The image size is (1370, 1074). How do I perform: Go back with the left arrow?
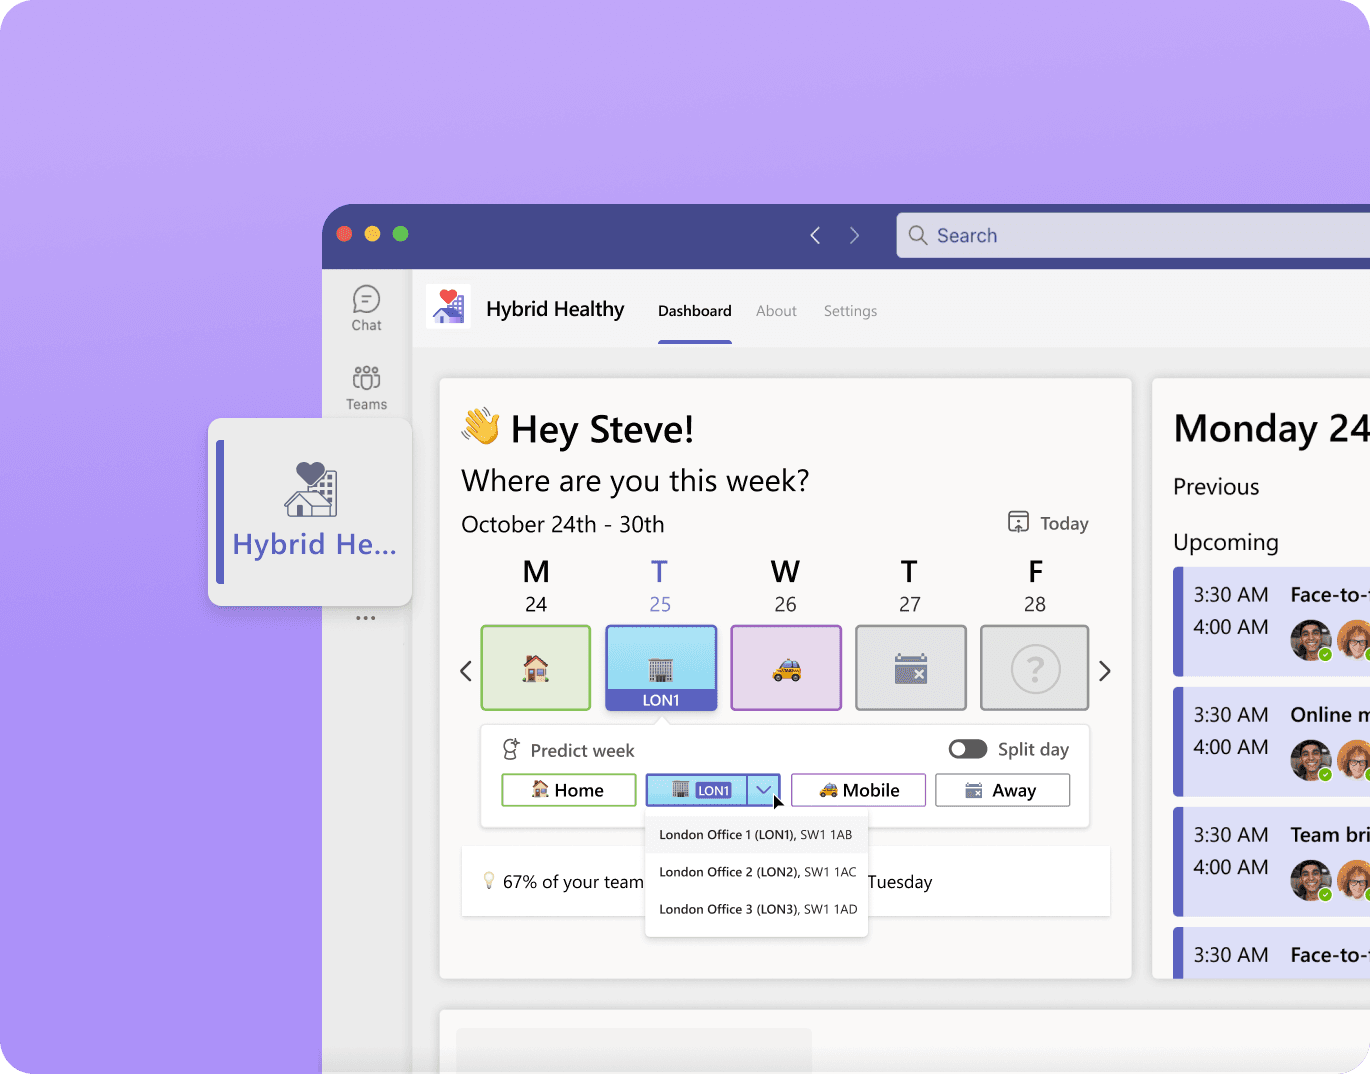coord(815,235)
